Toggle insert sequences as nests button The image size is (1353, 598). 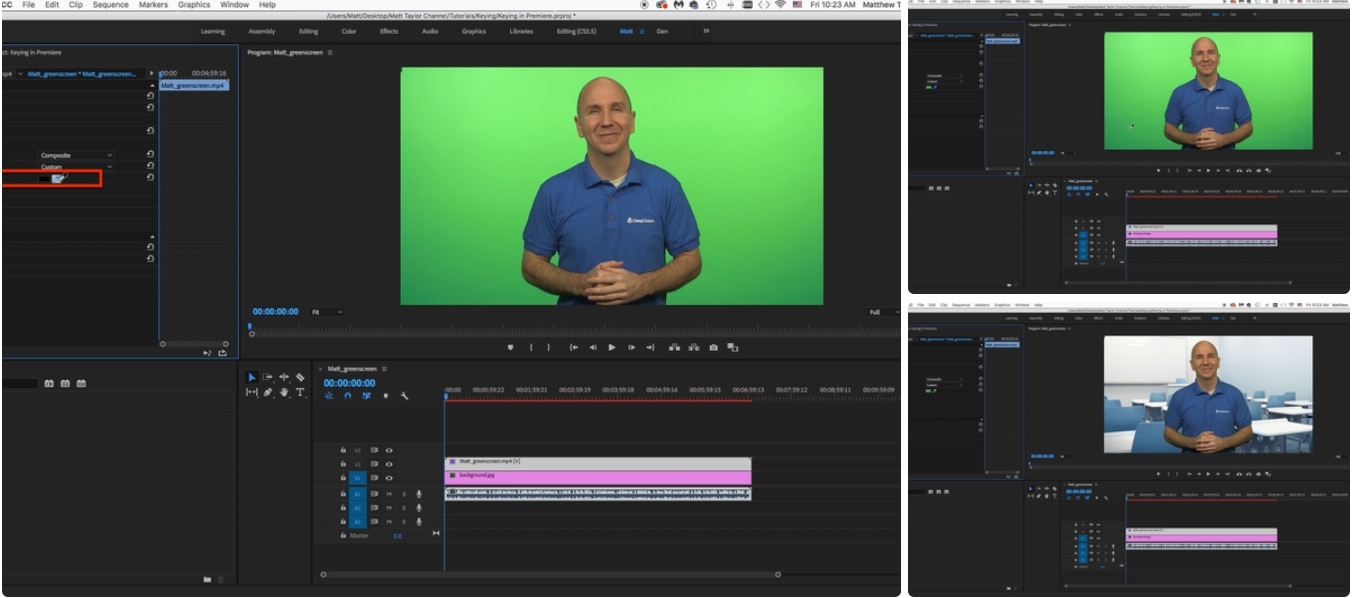(x=329, y=396)
